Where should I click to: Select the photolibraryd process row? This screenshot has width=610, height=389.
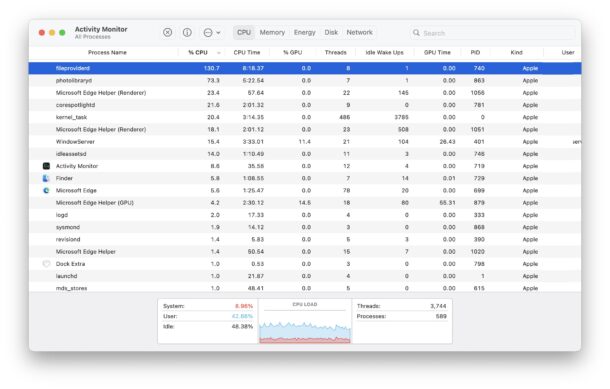point(305,81)
